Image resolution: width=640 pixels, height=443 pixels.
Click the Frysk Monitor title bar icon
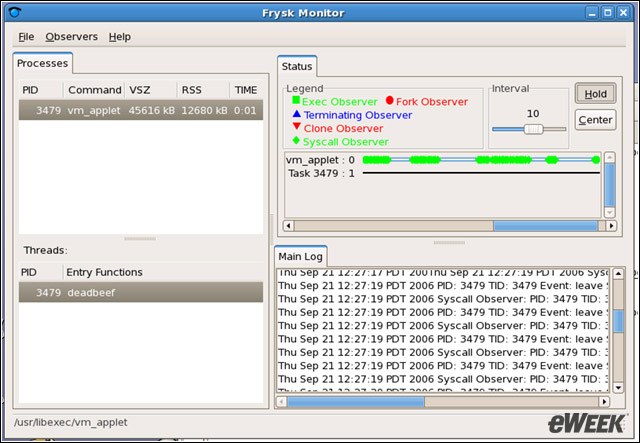tap(15, 13)
